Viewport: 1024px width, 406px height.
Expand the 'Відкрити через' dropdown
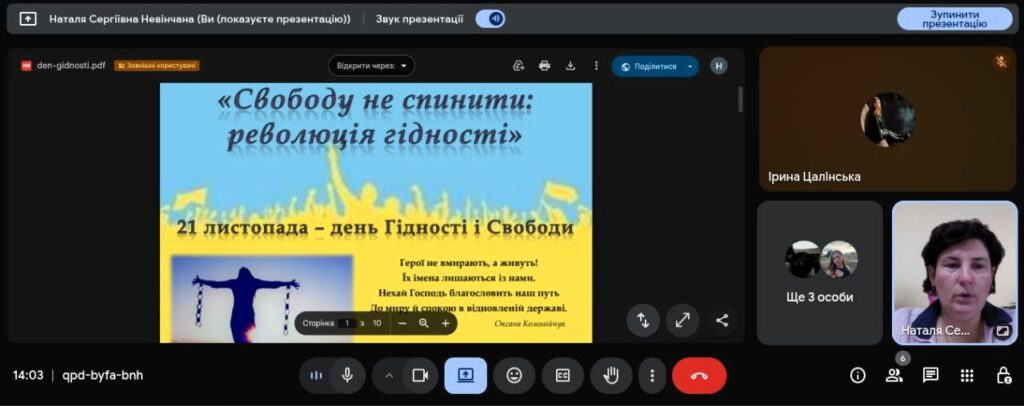pyautogui.click(x=371, y=66)
